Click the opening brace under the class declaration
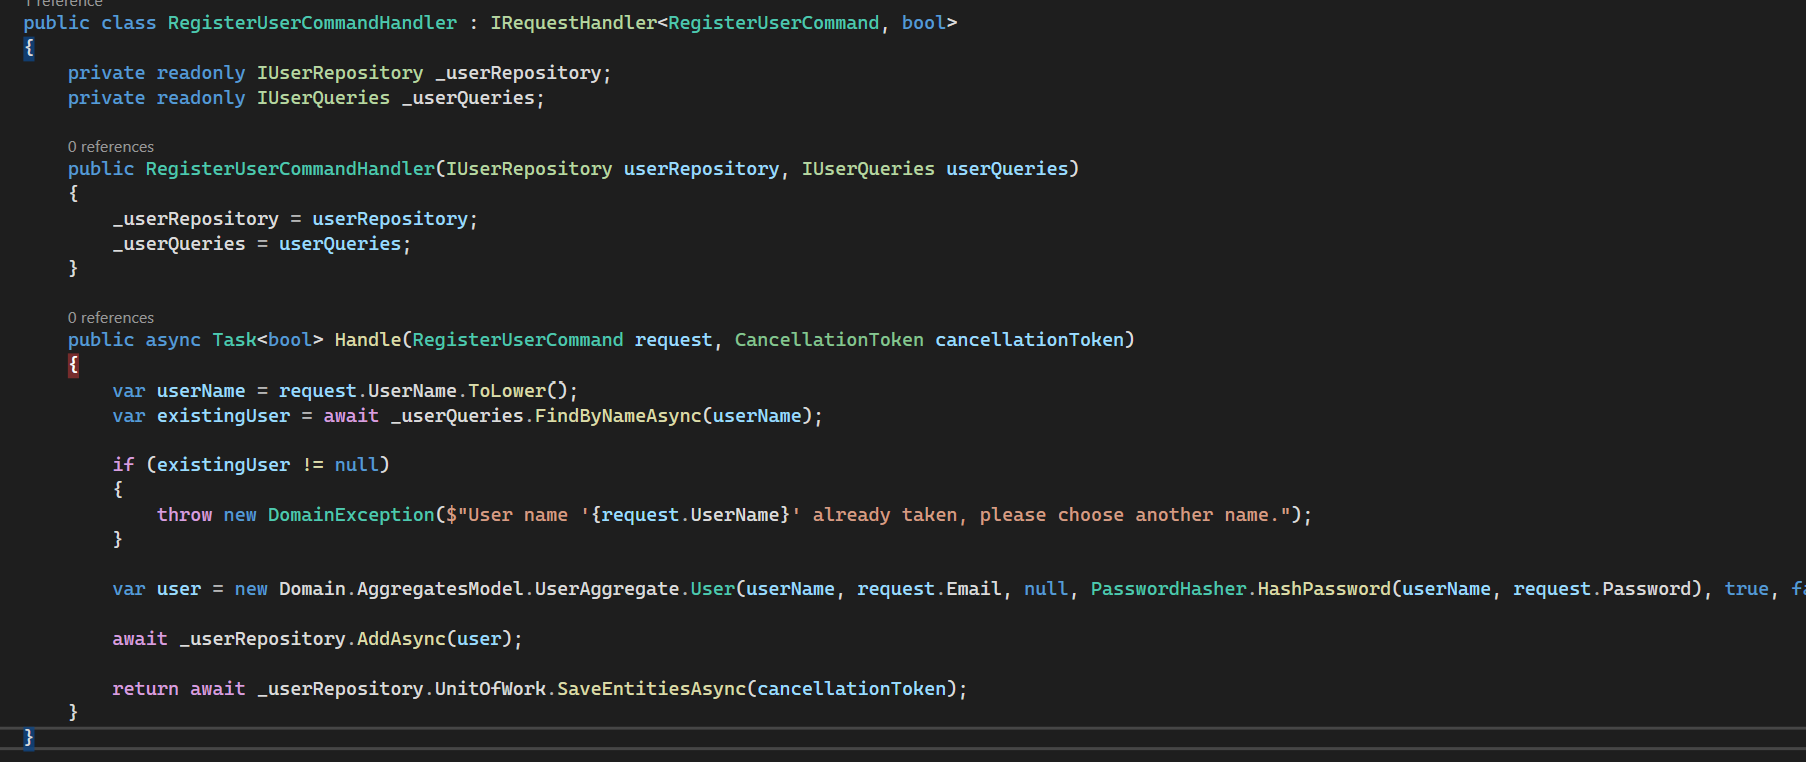Image resolution: width=1806 pixels, height=762 pixels. (29, 47)
